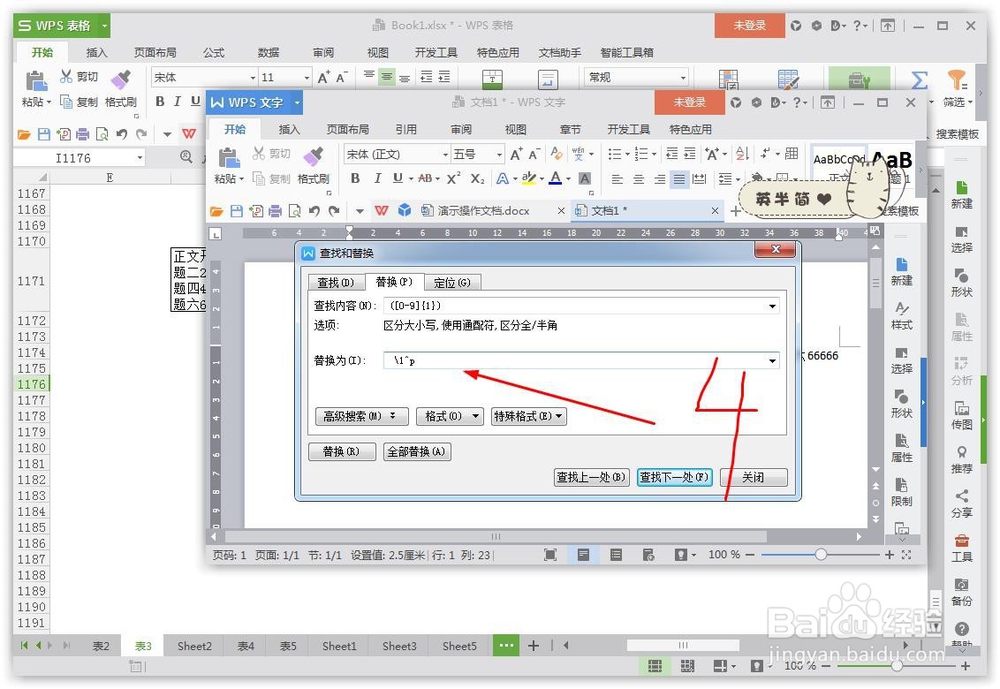This screenshot has height=689, width=1000.
Task: Open 插入 tab in Writer ribbon
Action: click(289, 130)
